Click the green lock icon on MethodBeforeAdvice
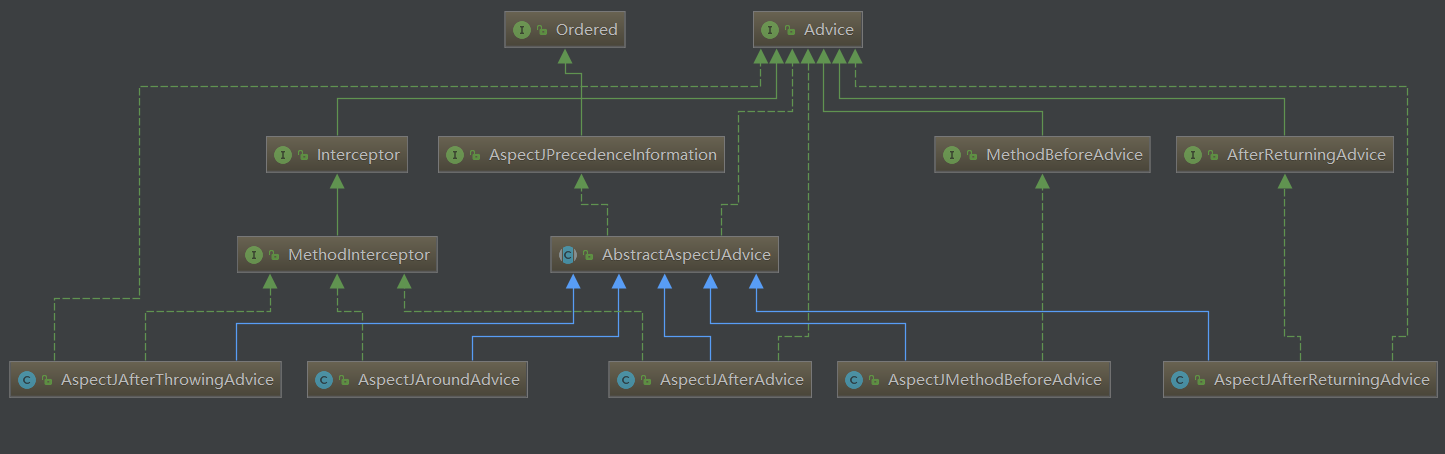 coord(973,156)
